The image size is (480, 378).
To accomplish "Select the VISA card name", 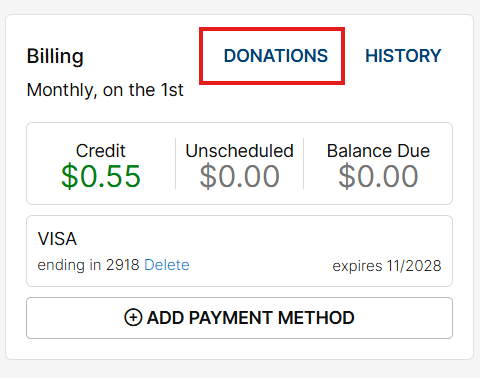I will tap(57, 239).
